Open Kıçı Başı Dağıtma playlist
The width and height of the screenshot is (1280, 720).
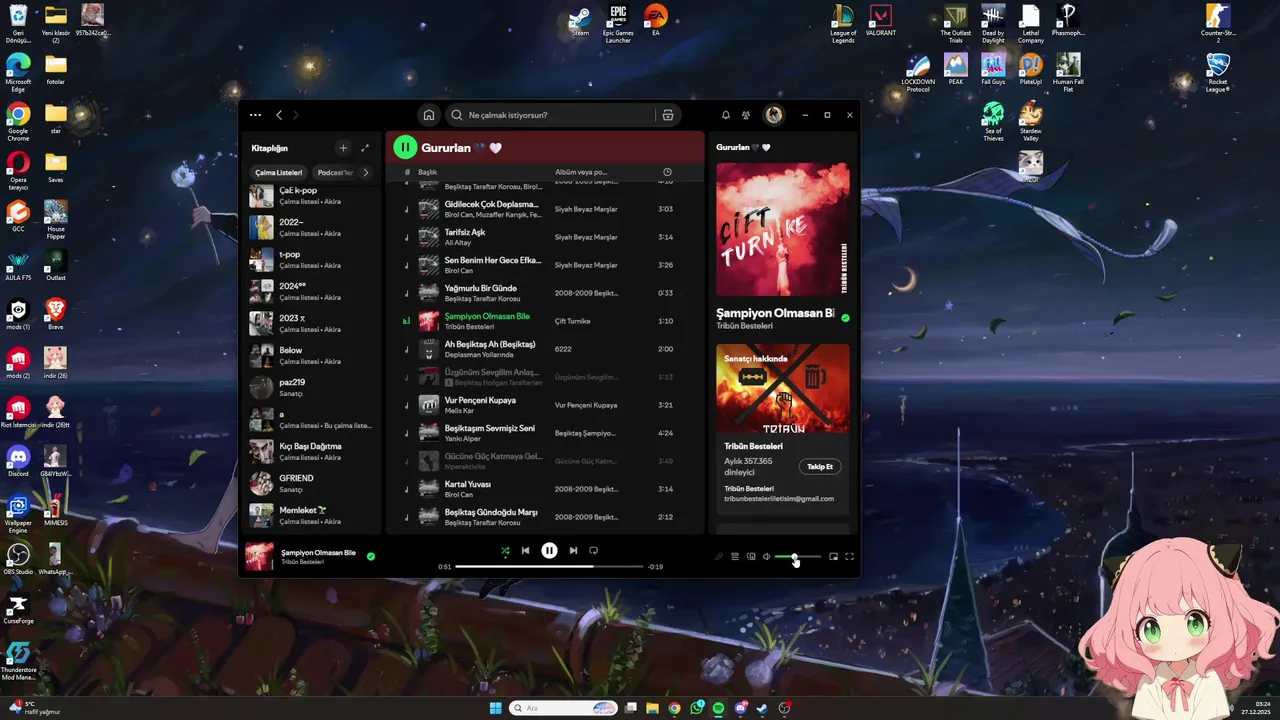click(x=312, y=452)
